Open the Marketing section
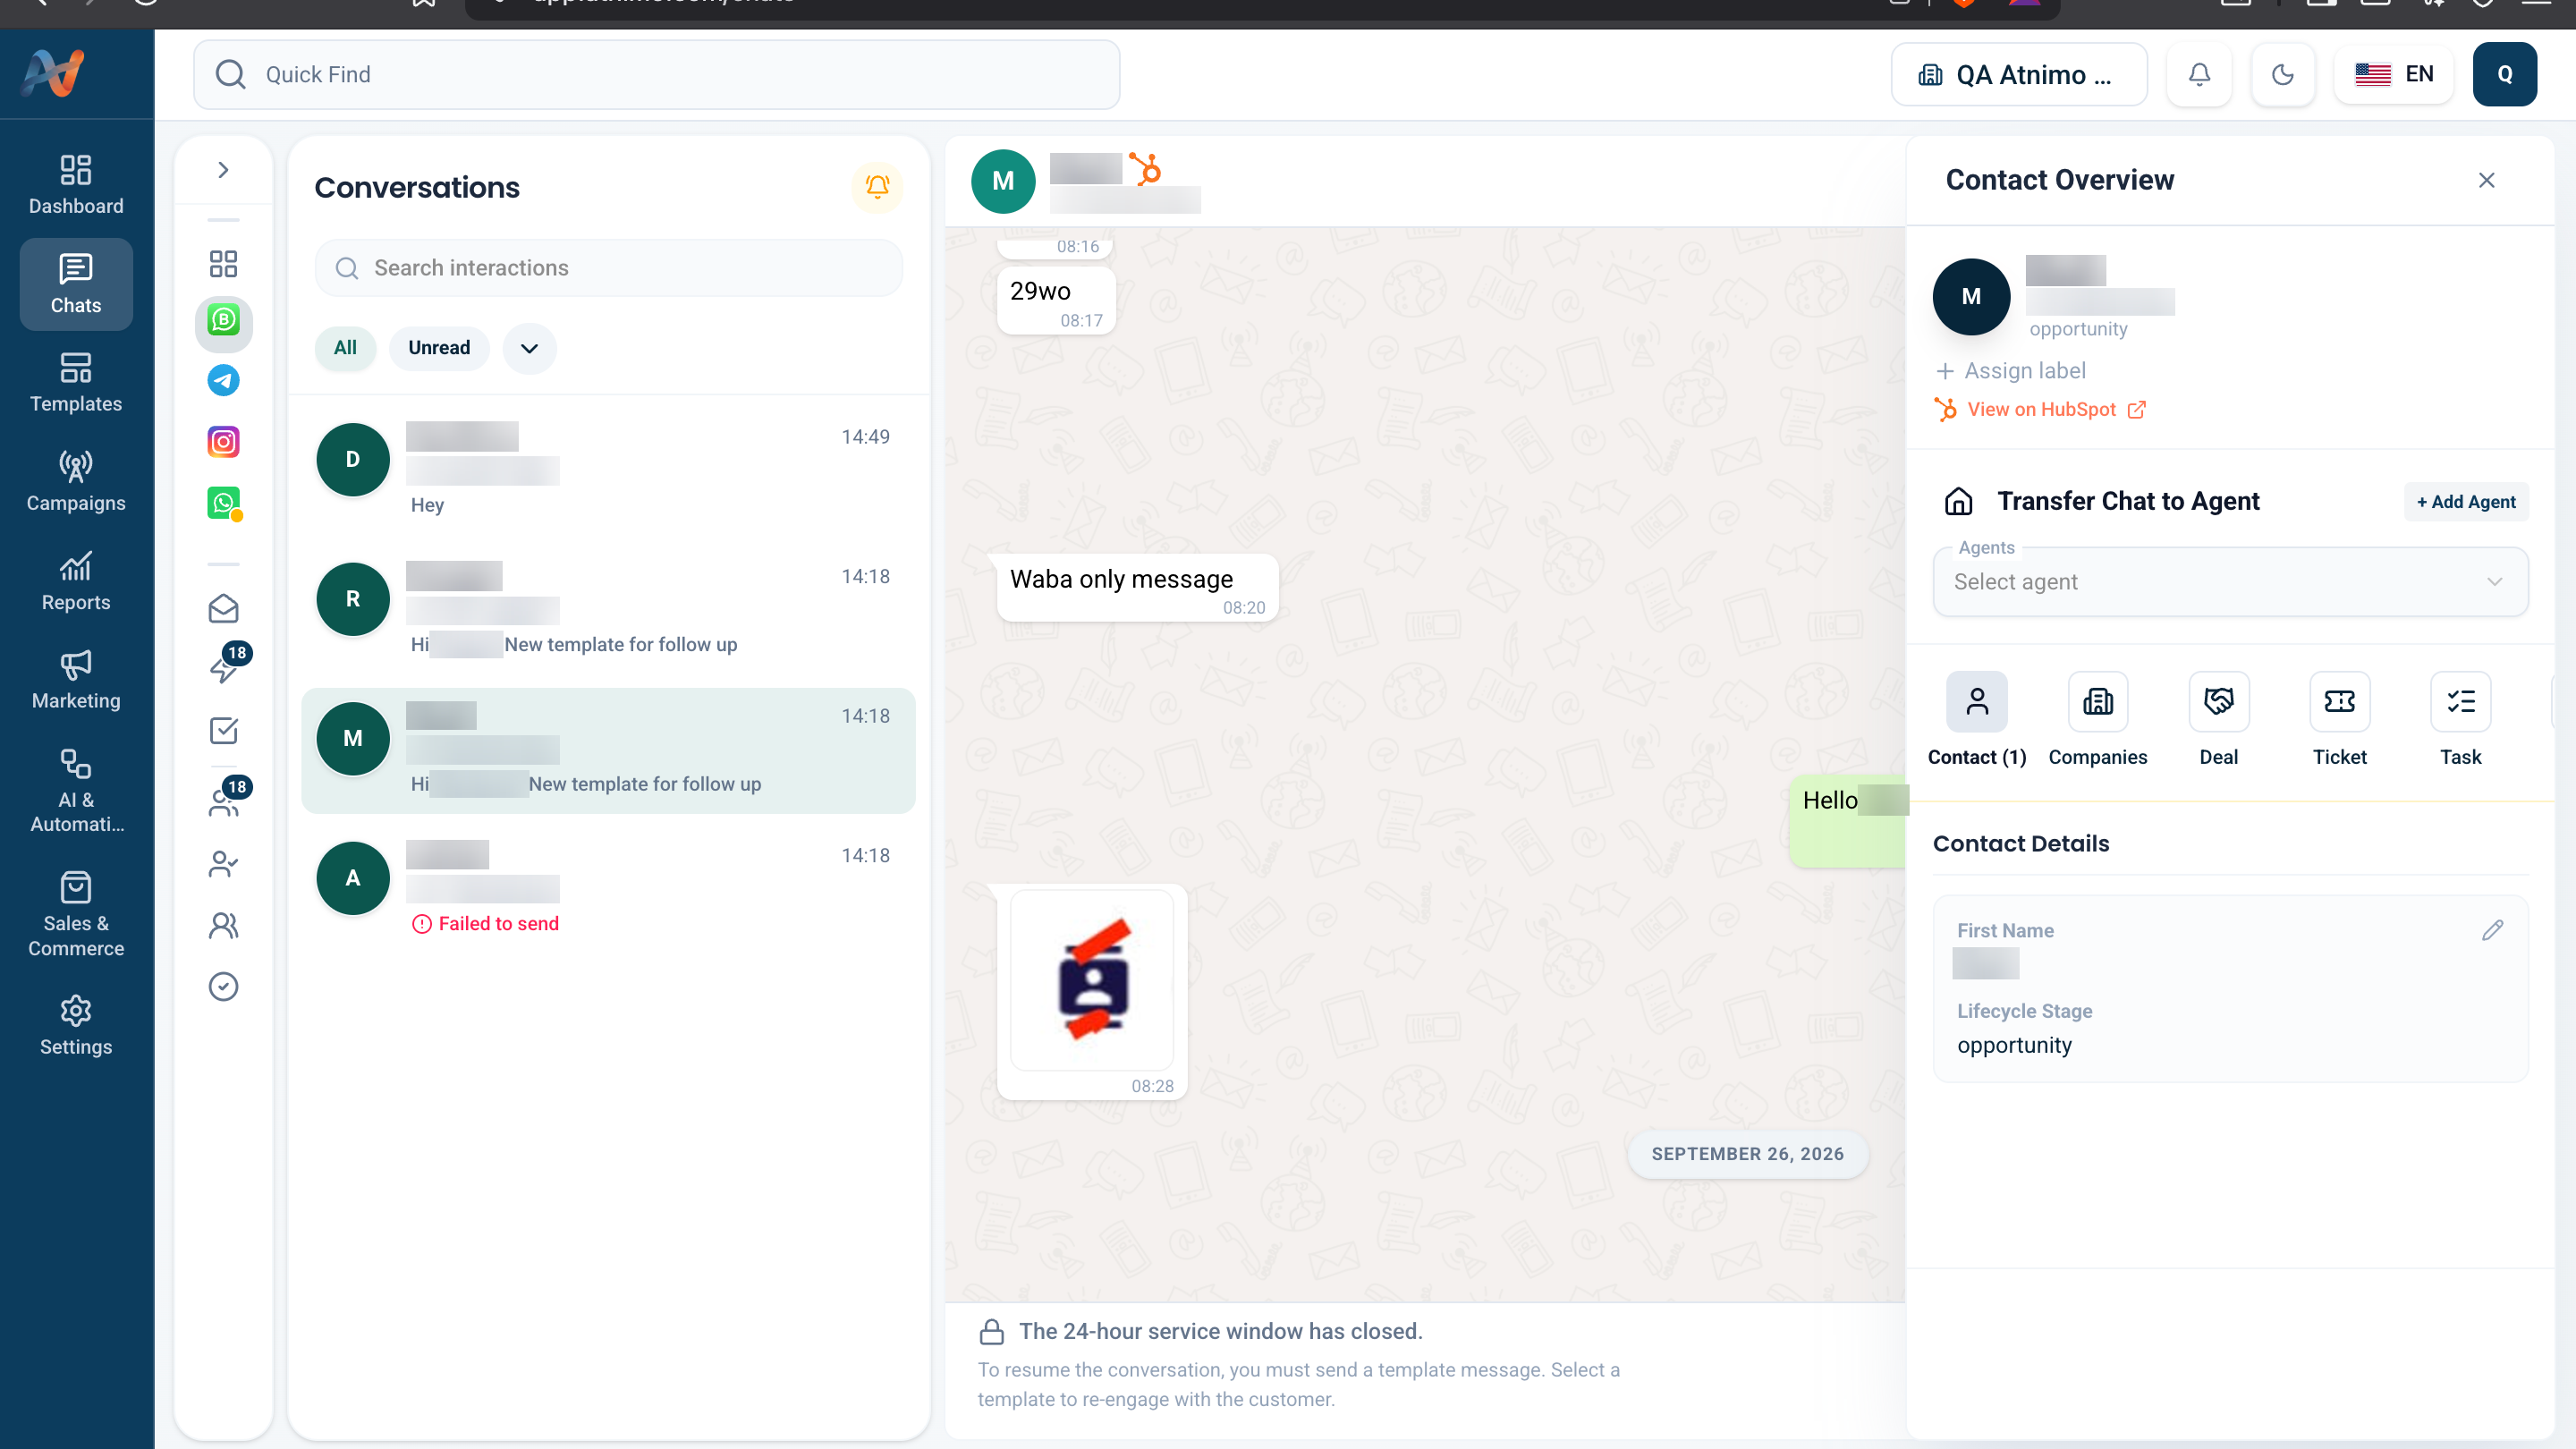The width and height of the screenshot is (2576, 1449). click(x=76, y=680)
